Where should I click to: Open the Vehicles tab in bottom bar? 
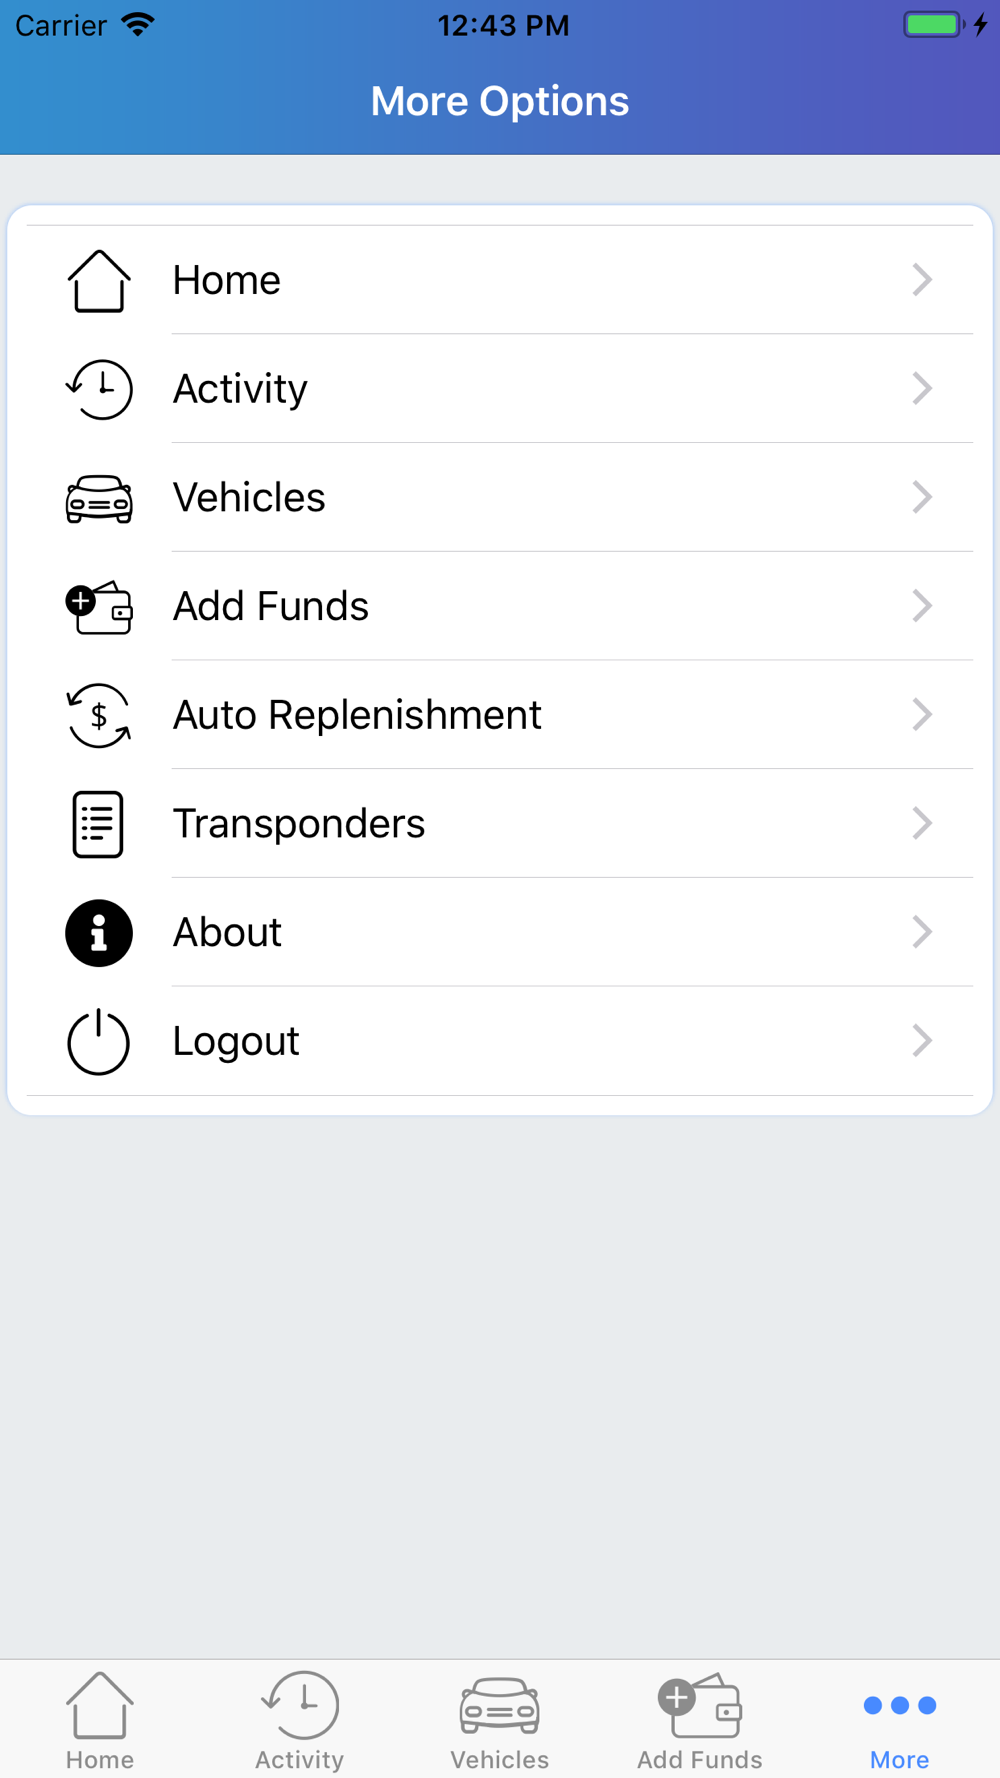[x=500, y=1720]
